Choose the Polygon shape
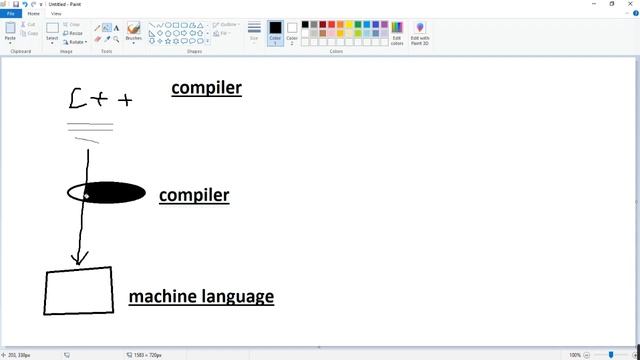 (x=192, y=25)
